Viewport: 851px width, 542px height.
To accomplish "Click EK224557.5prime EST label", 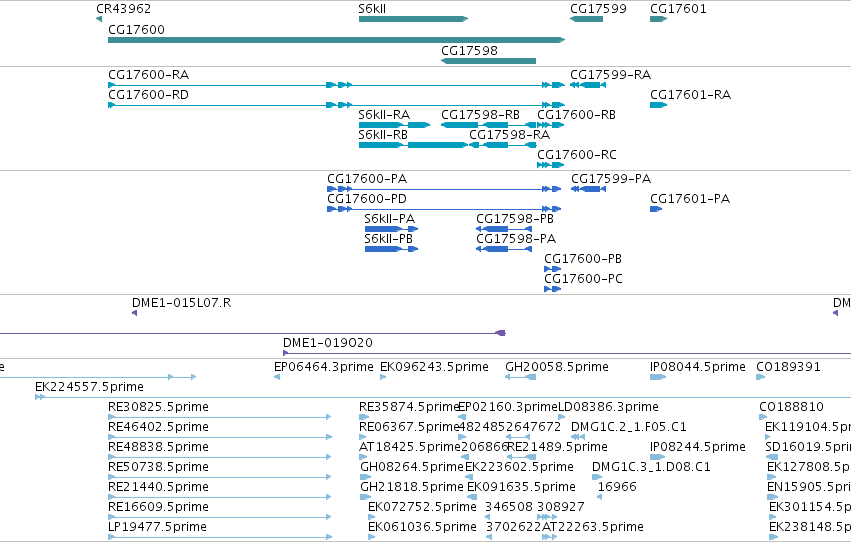I will [90, 387].
